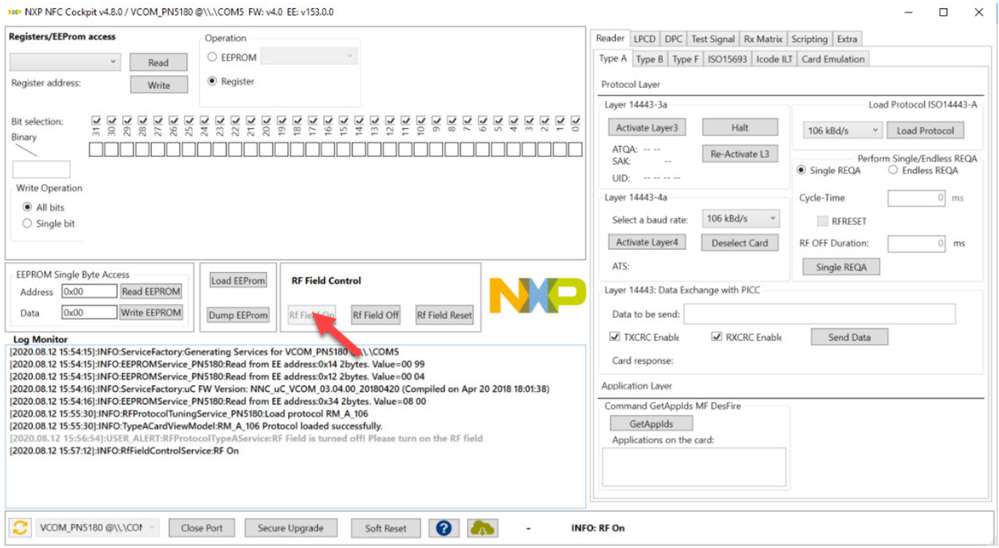
Task: Select the Icode ILT sub-tab
Action: pyautogui.click(x=774, y=59)
